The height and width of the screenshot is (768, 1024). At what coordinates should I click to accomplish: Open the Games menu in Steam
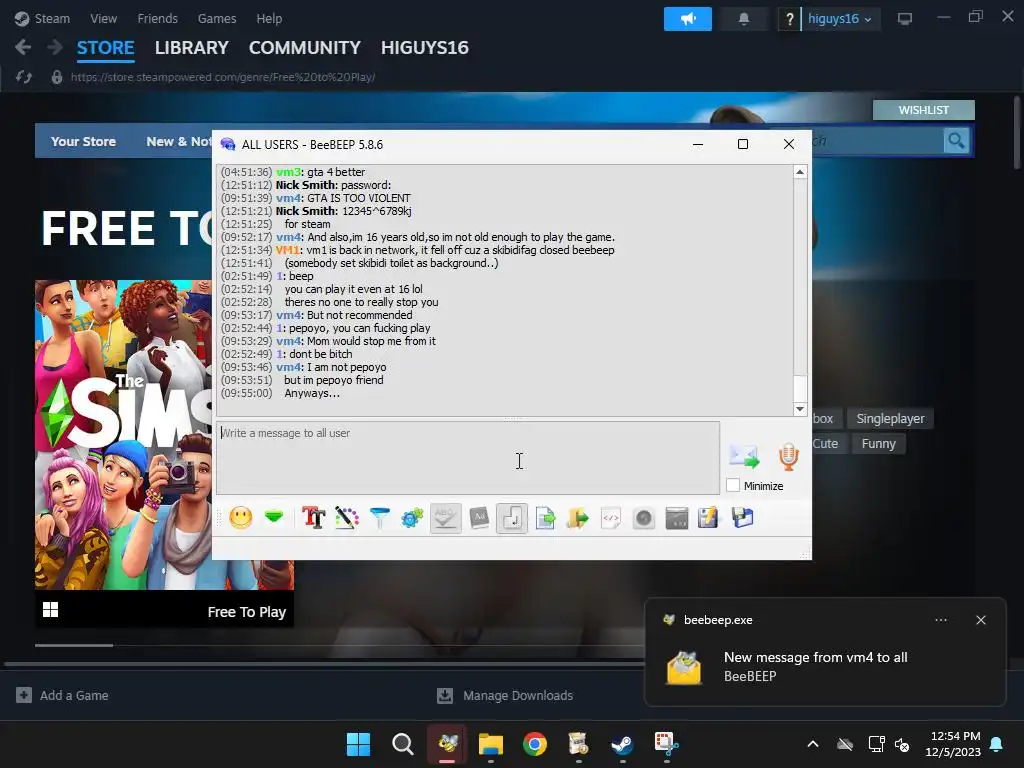click(217, 18)
